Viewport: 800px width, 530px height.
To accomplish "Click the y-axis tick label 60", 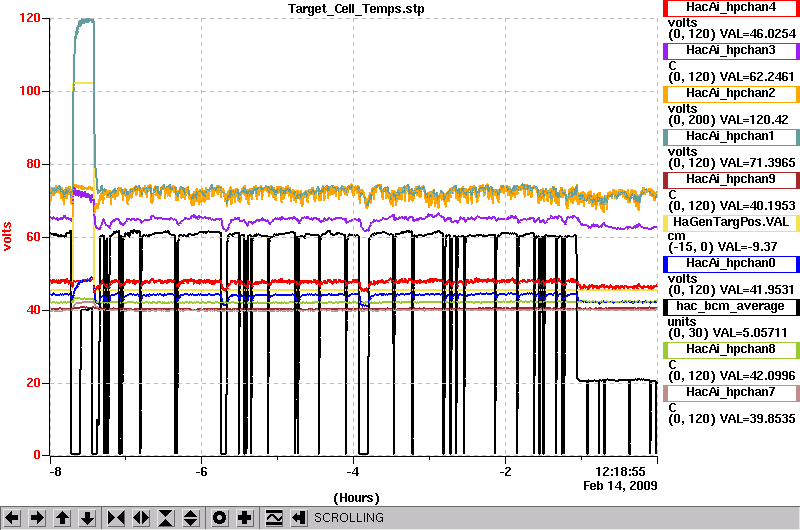I will point(33,237).
